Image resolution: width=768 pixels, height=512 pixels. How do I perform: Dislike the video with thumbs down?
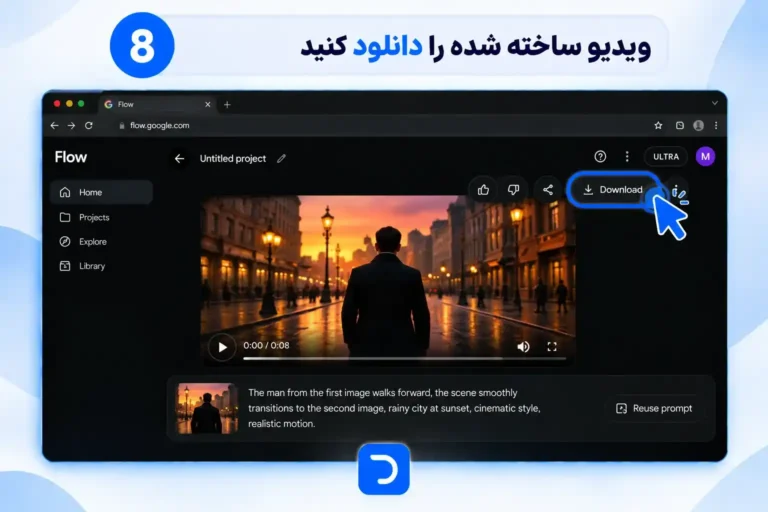[x=513, y=190]
